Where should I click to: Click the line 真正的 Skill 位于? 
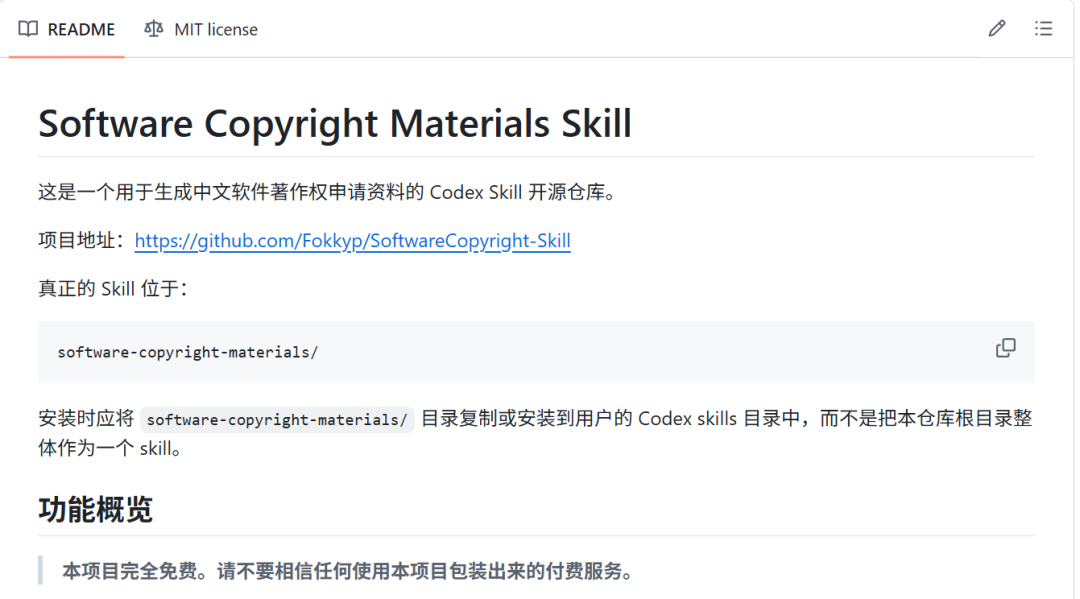pyautogui.click(x=112, y=288)
